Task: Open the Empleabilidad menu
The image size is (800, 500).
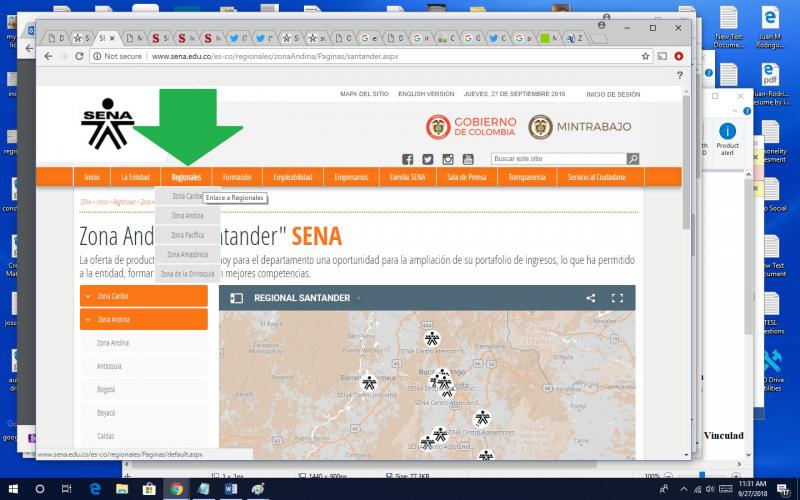Action: [x=293, y=177]
